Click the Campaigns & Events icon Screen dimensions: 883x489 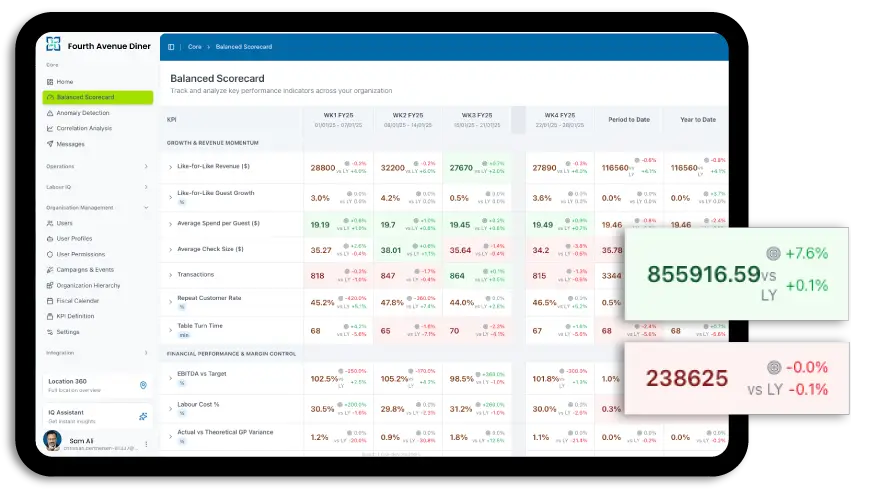(x=50, y=270)
